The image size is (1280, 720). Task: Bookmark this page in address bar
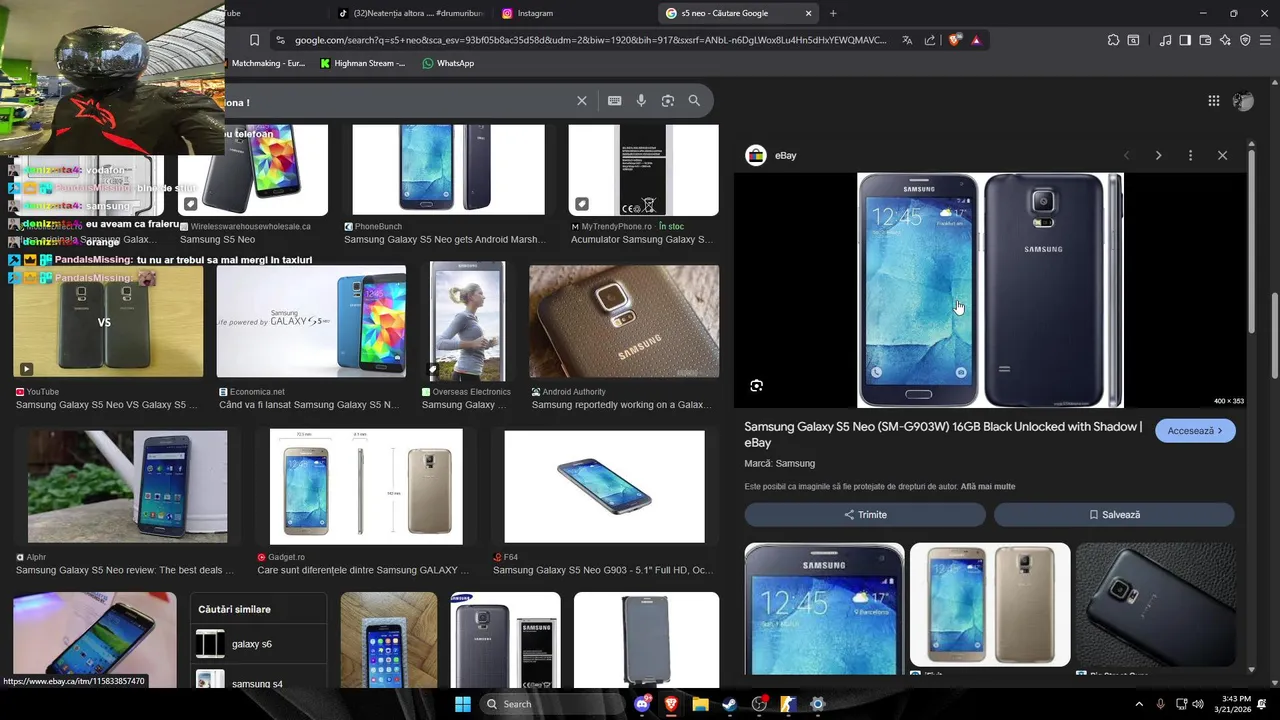point(254,40)
